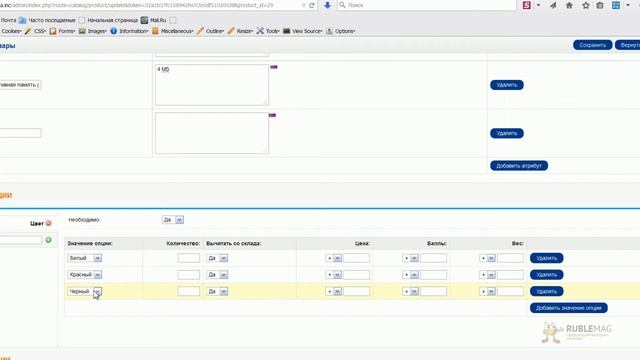Open the Часто посещаемые bookmark
The width and height of the screenshot is (640, 360).
coord(47,20)
